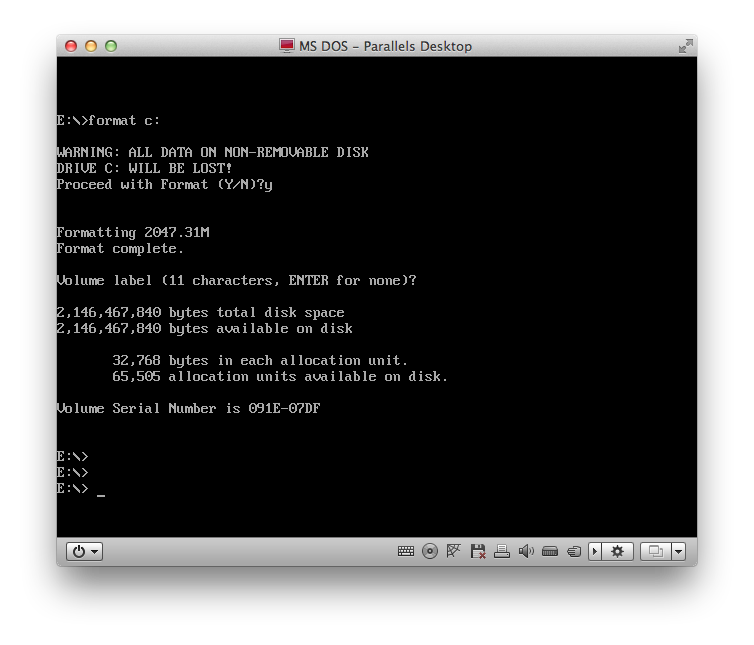Open the view mode dropdown arrow
Viewport: 754px width, 645px height.
click(679, 551)
